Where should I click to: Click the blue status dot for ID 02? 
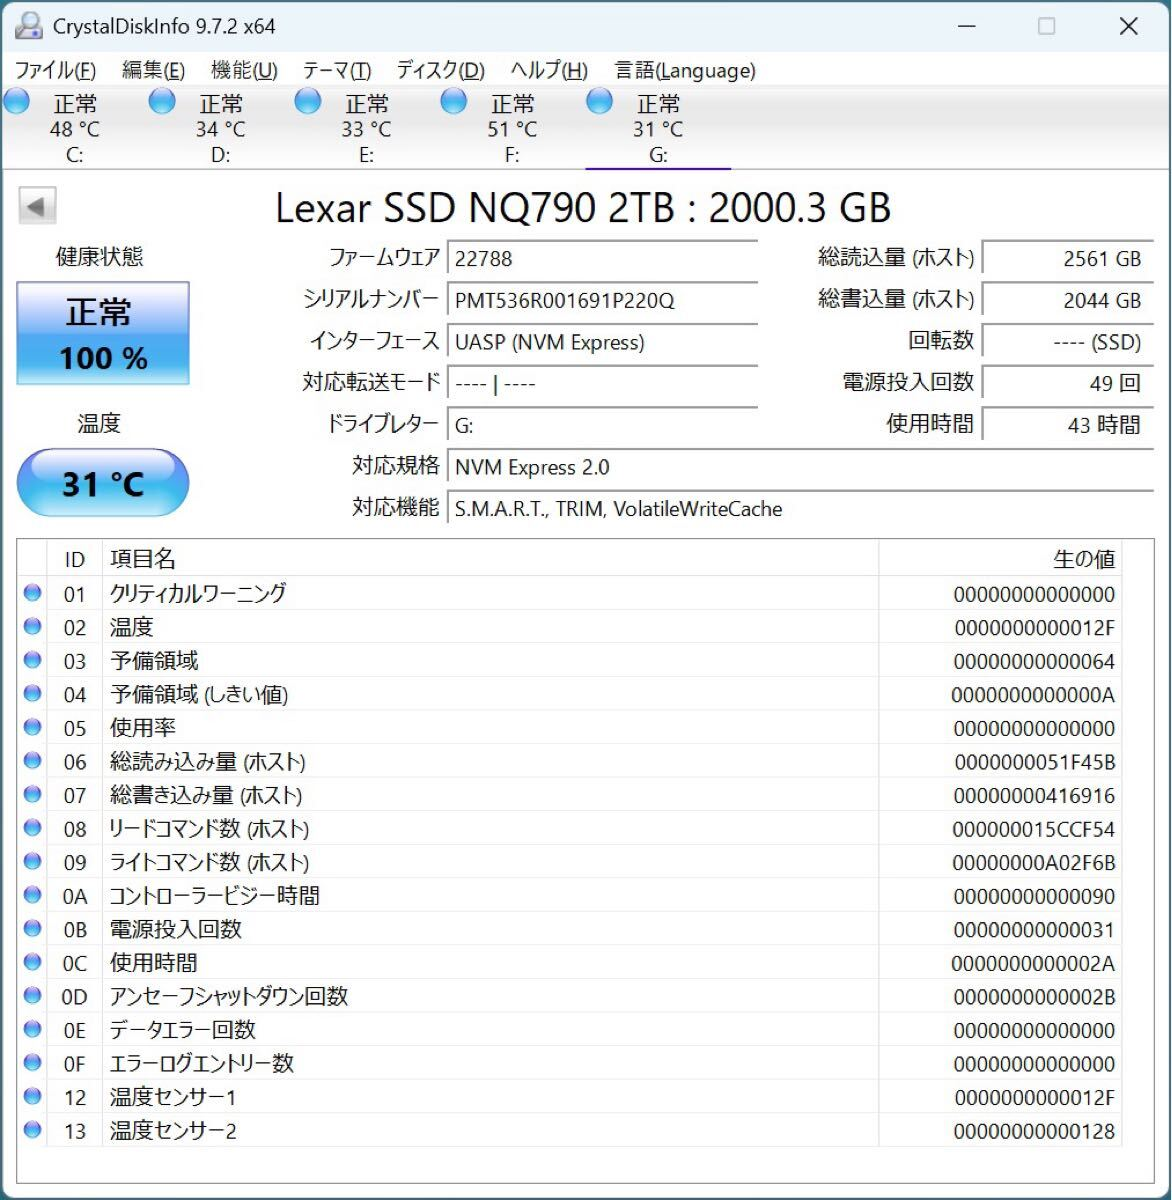tap(33, 626)
